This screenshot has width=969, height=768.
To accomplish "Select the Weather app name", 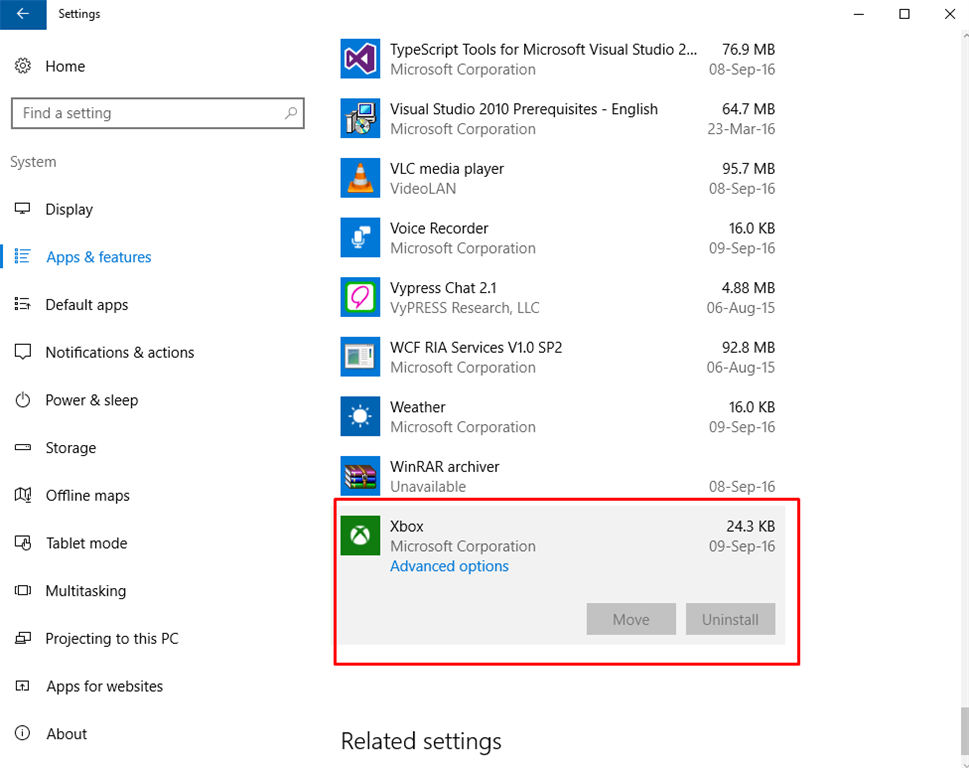I will [x=417, y=407].
